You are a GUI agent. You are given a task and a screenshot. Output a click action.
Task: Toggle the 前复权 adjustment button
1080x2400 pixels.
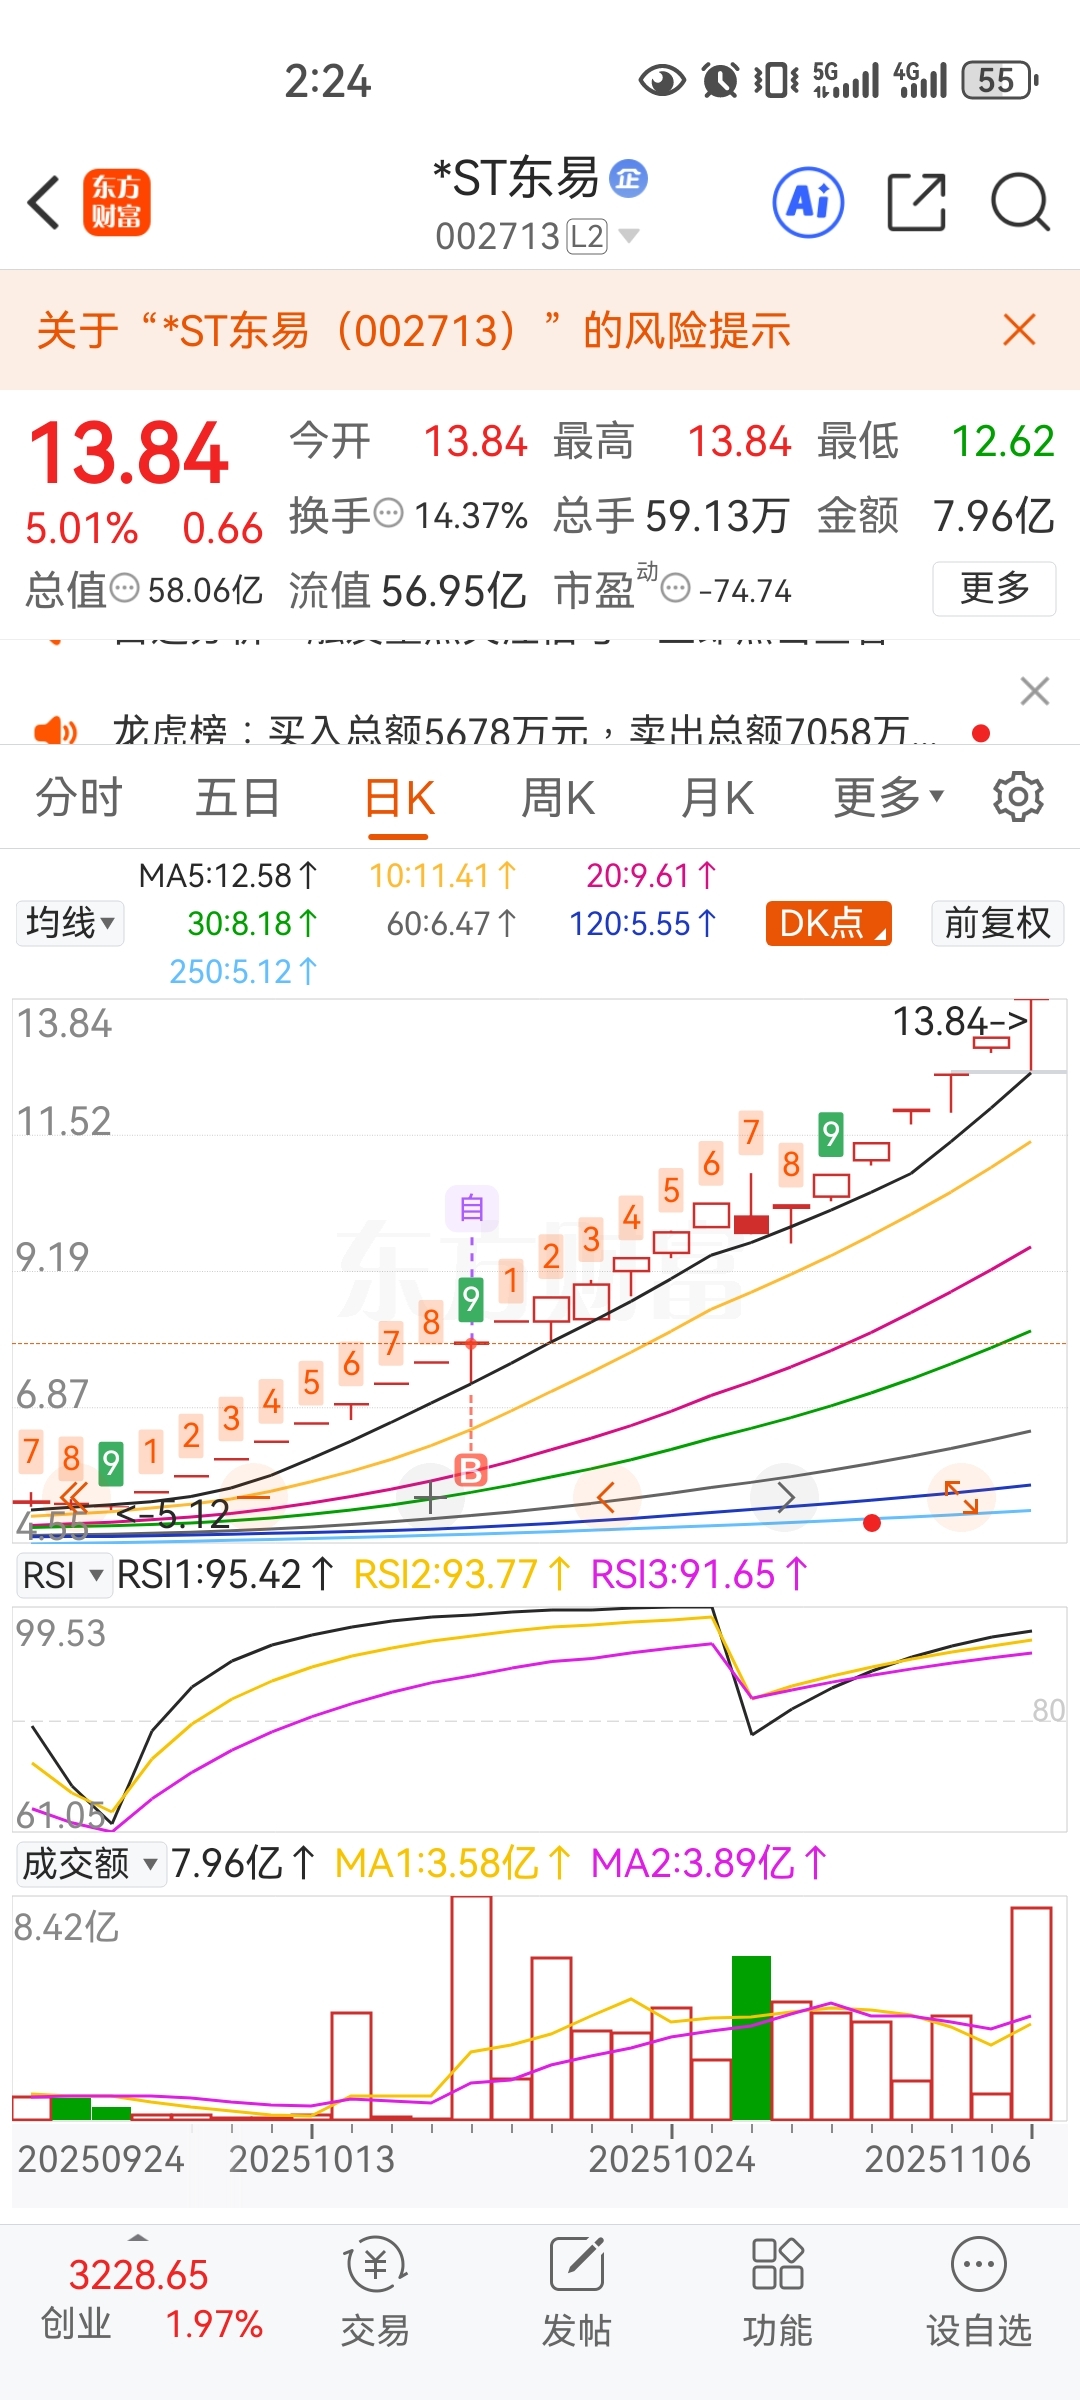(997, 922)
